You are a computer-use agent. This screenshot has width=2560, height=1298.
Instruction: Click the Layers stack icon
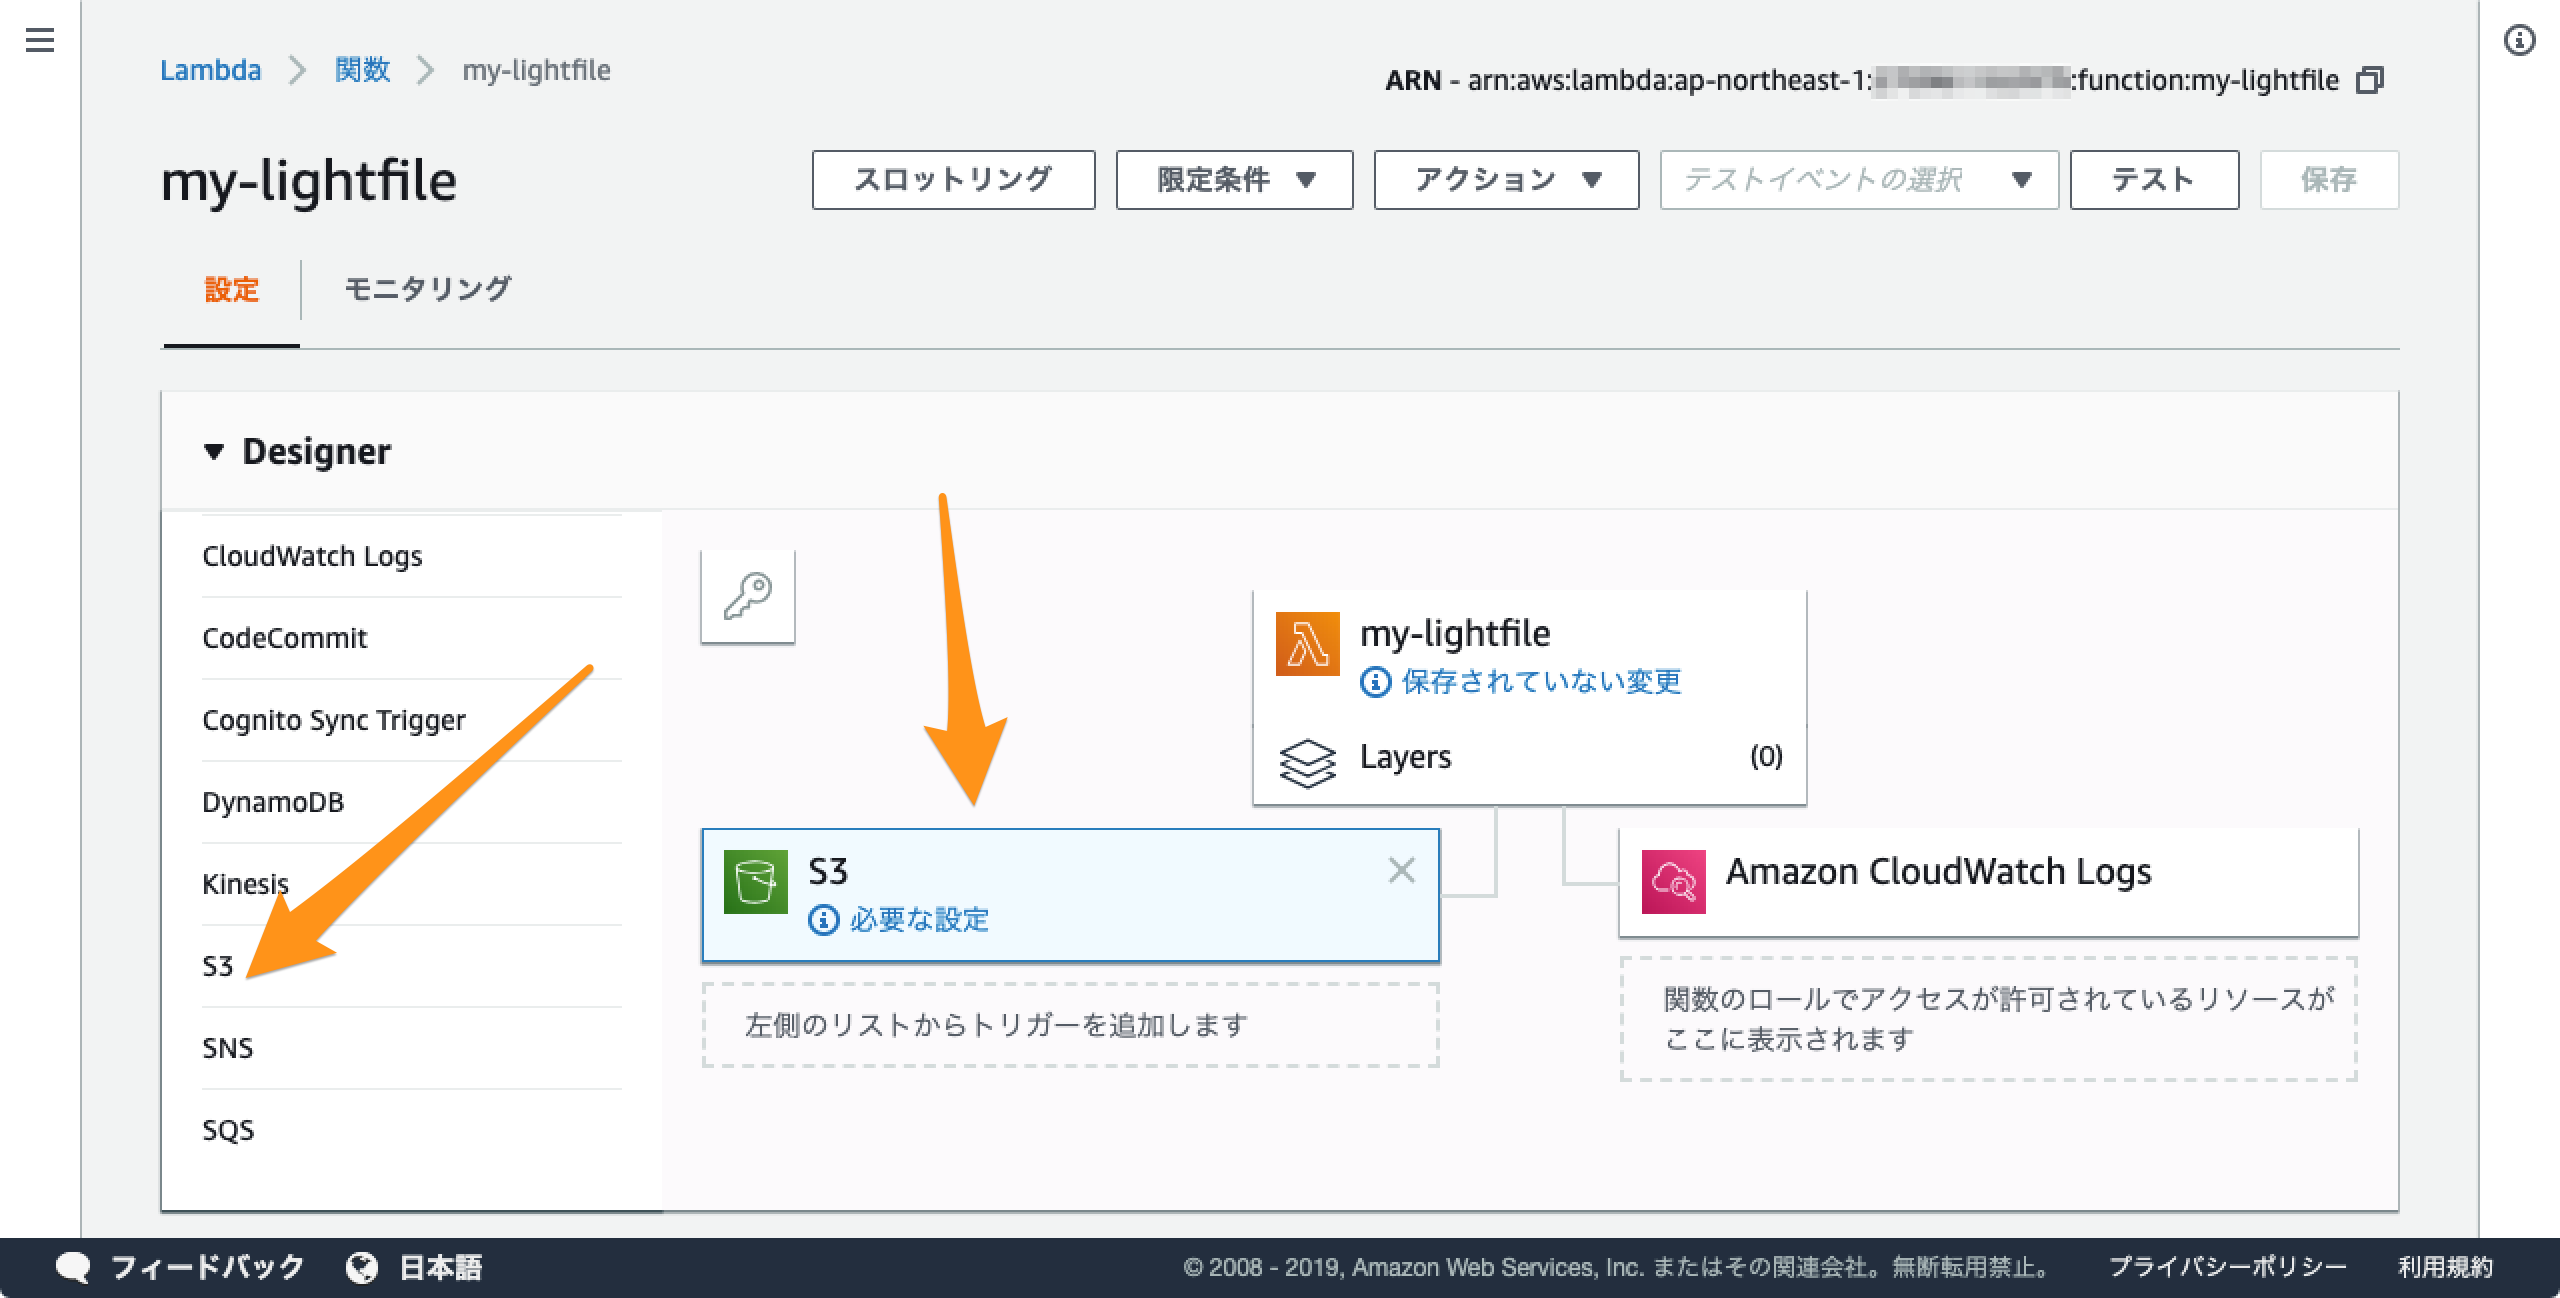pos(1307,763)
